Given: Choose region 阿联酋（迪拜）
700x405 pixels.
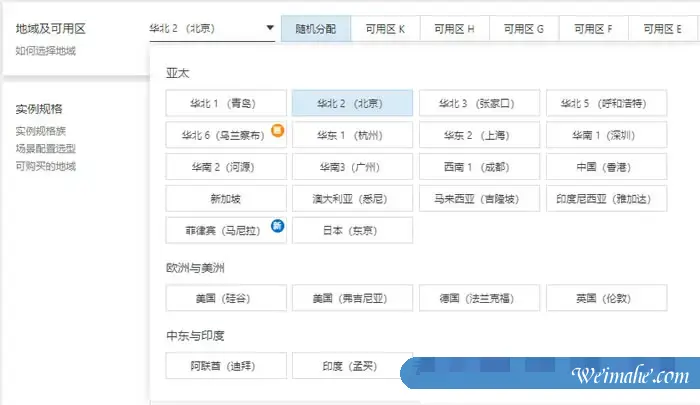Looking at the screenshot, I should tap(226, 366).
